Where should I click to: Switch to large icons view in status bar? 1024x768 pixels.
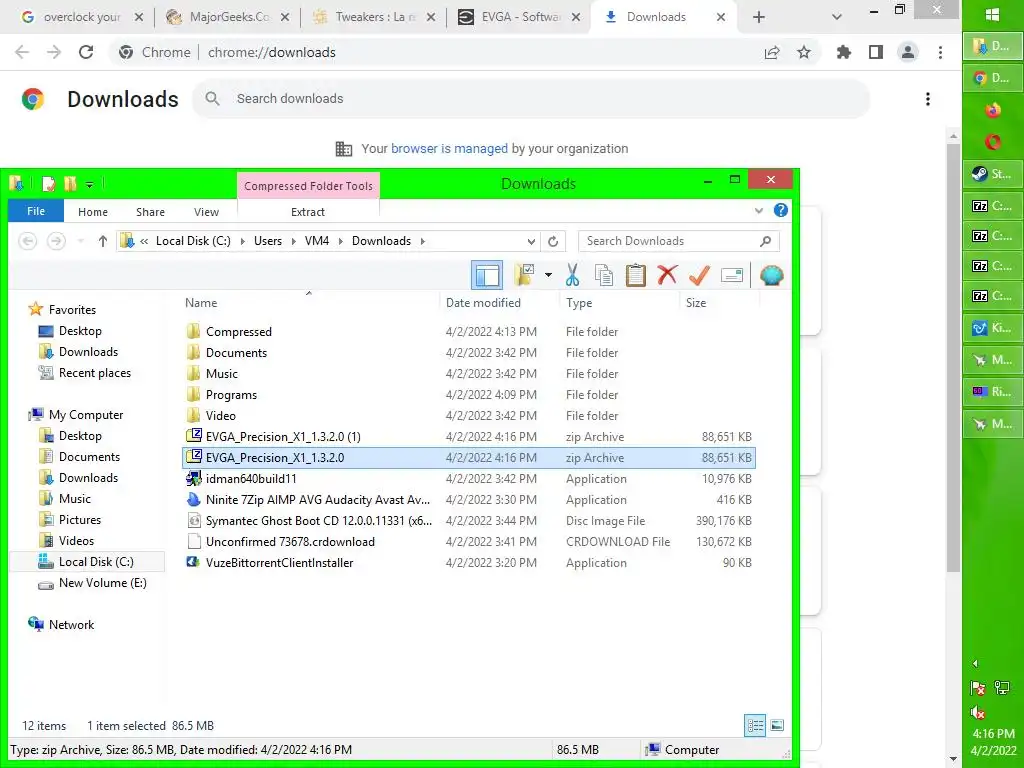(777, 726)
